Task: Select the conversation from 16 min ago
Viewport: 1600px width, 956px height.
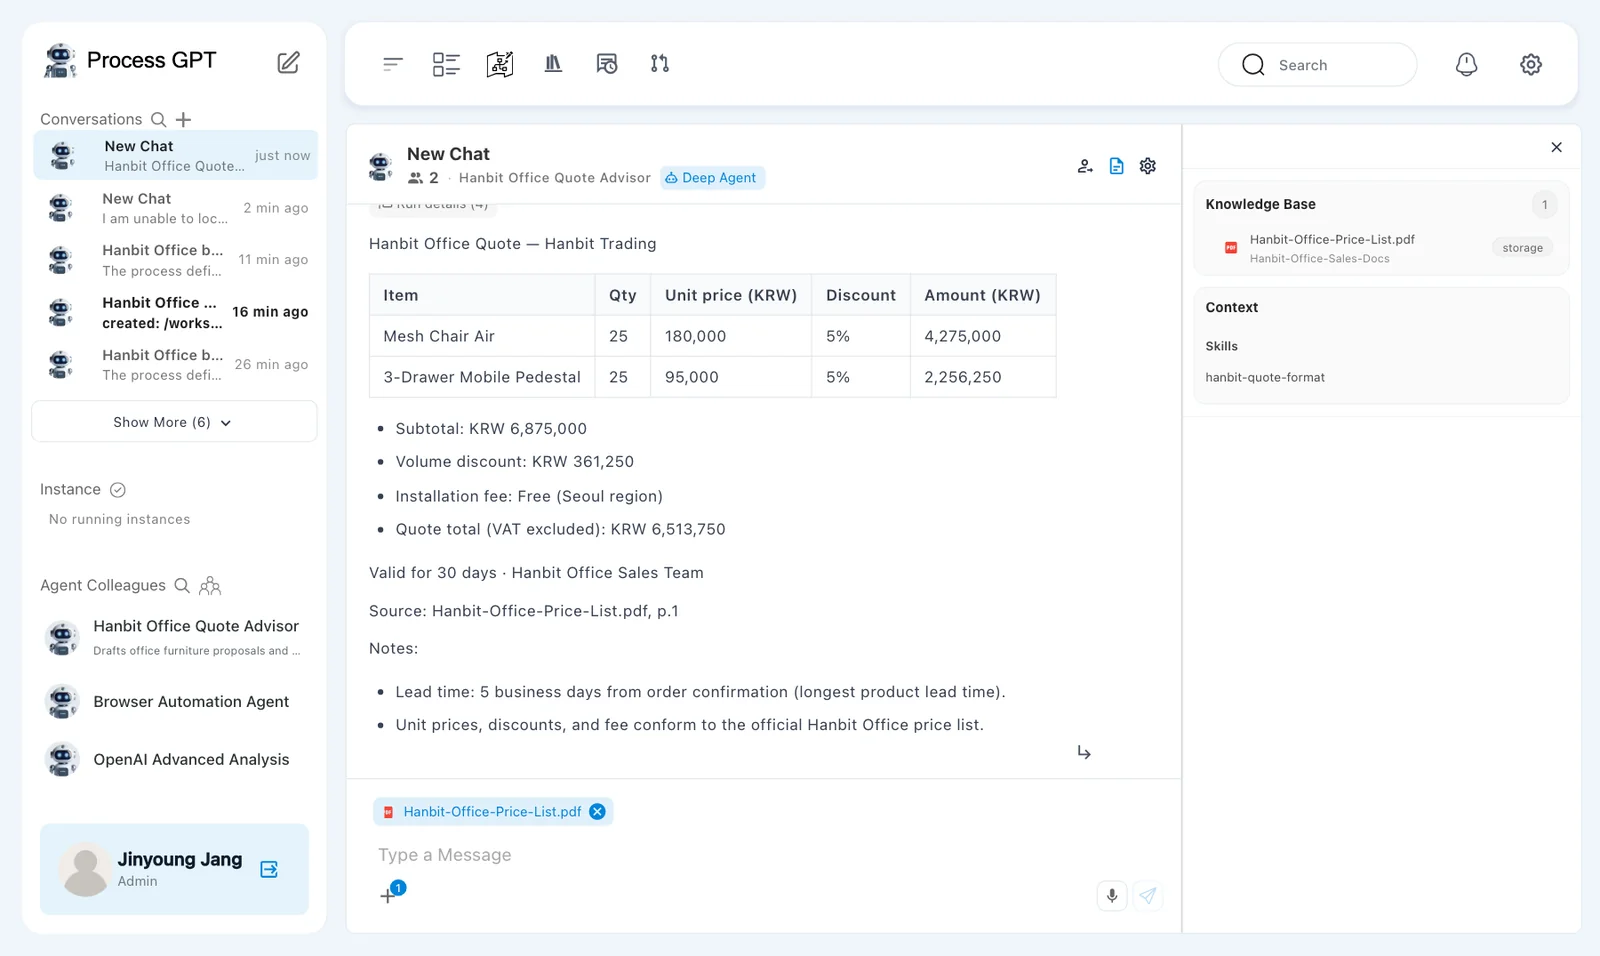Action: 175,312
